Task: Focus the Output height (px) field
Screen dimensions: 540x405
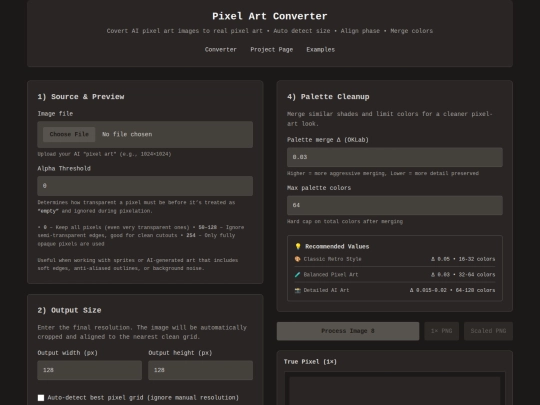Action: point(200,370)
